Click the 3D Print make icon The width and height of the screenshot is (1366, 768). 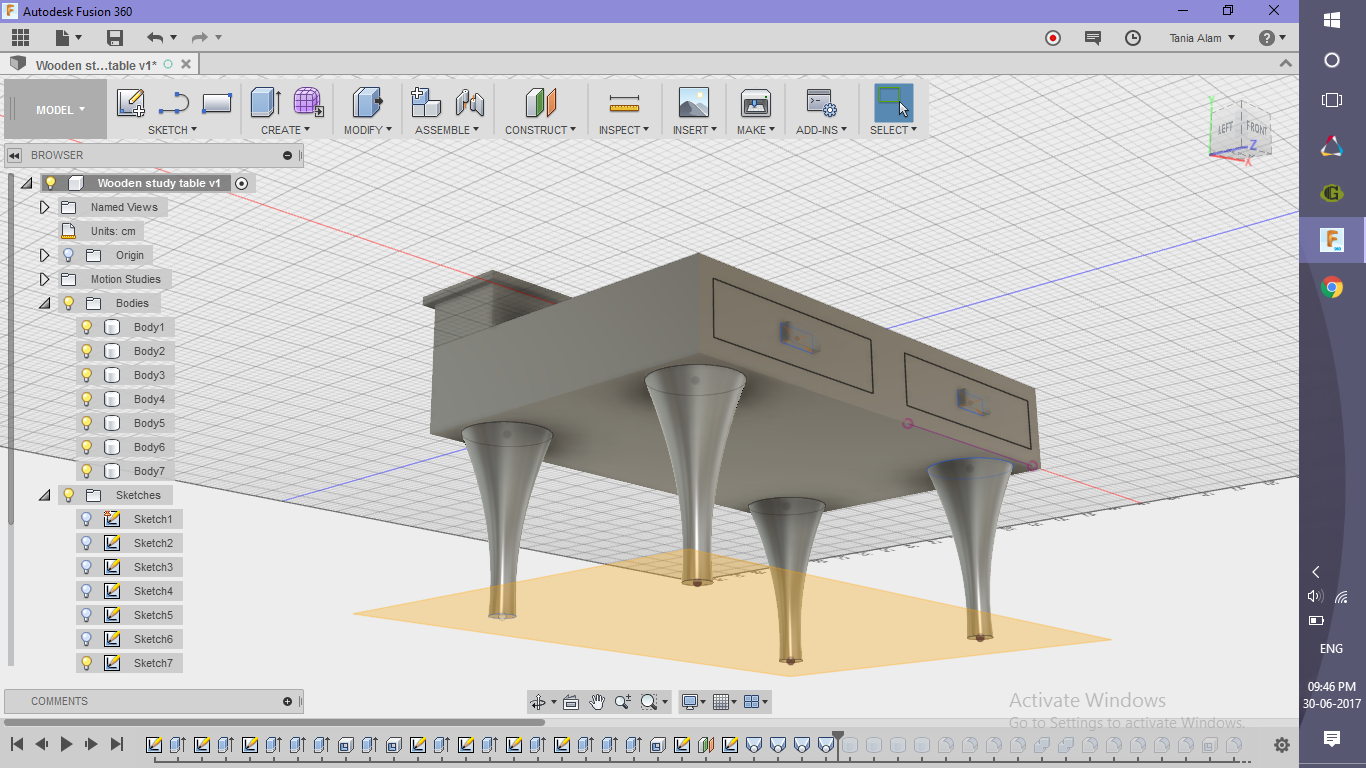pos(755,103)
